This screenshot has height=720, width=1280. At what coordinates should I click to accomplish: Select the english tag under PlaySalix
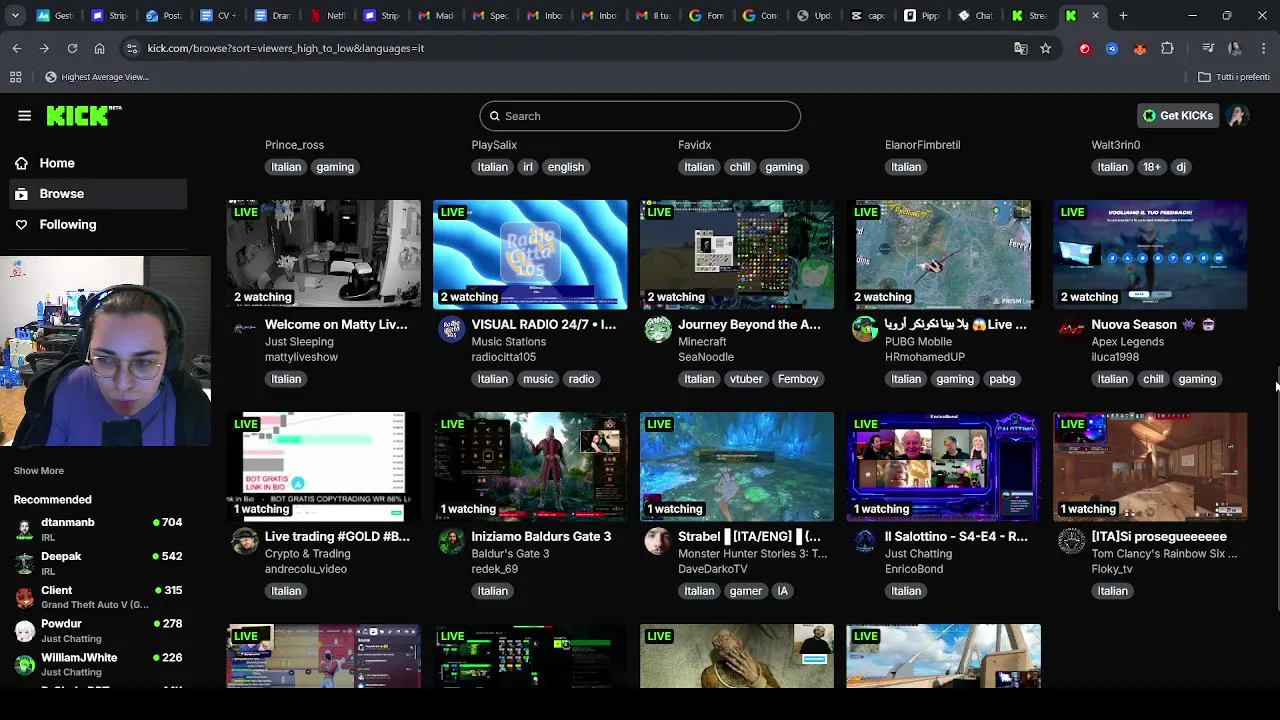(x=566, y=167)
